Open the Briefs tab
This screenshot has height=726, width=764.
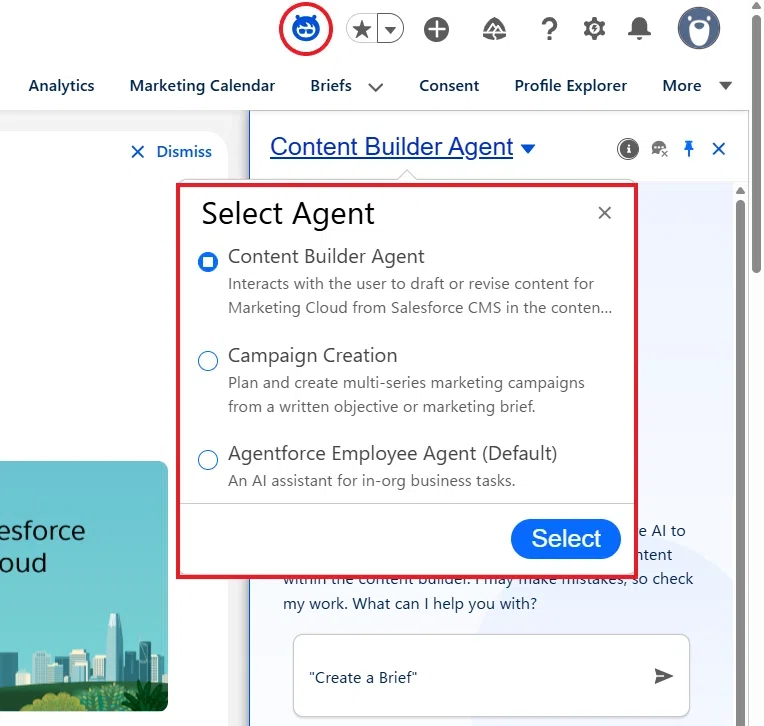point(331,86)
